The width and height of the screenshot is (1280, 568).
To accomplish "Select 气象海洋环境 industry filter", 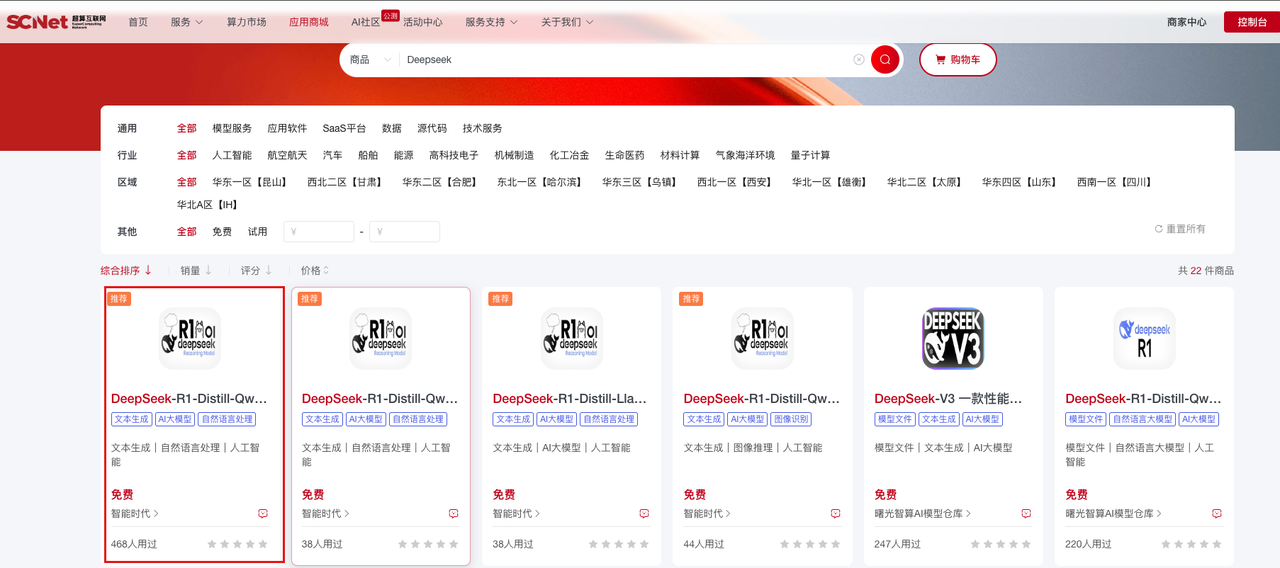I will pyautogui.click(x=745, y=155).
